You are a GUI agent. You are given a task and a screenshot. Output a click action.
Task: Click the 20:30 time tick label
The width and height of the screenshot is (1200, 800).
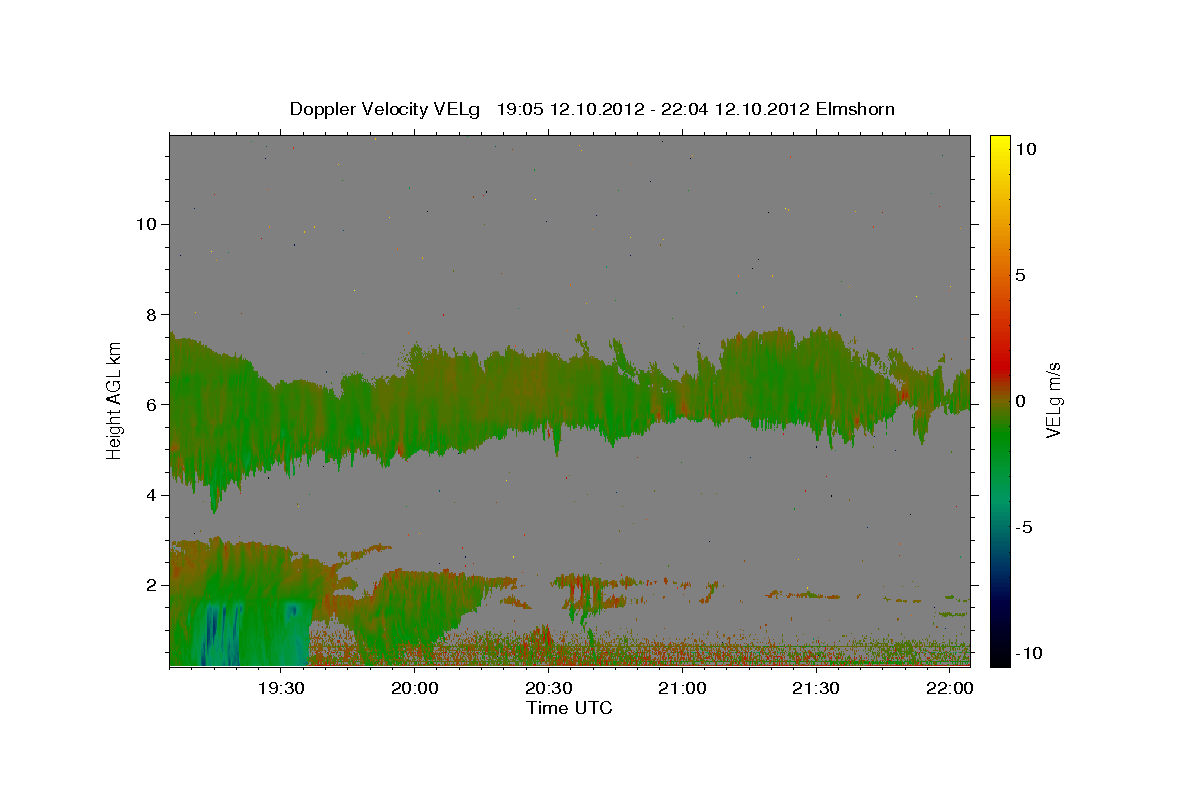click(548, 688)
